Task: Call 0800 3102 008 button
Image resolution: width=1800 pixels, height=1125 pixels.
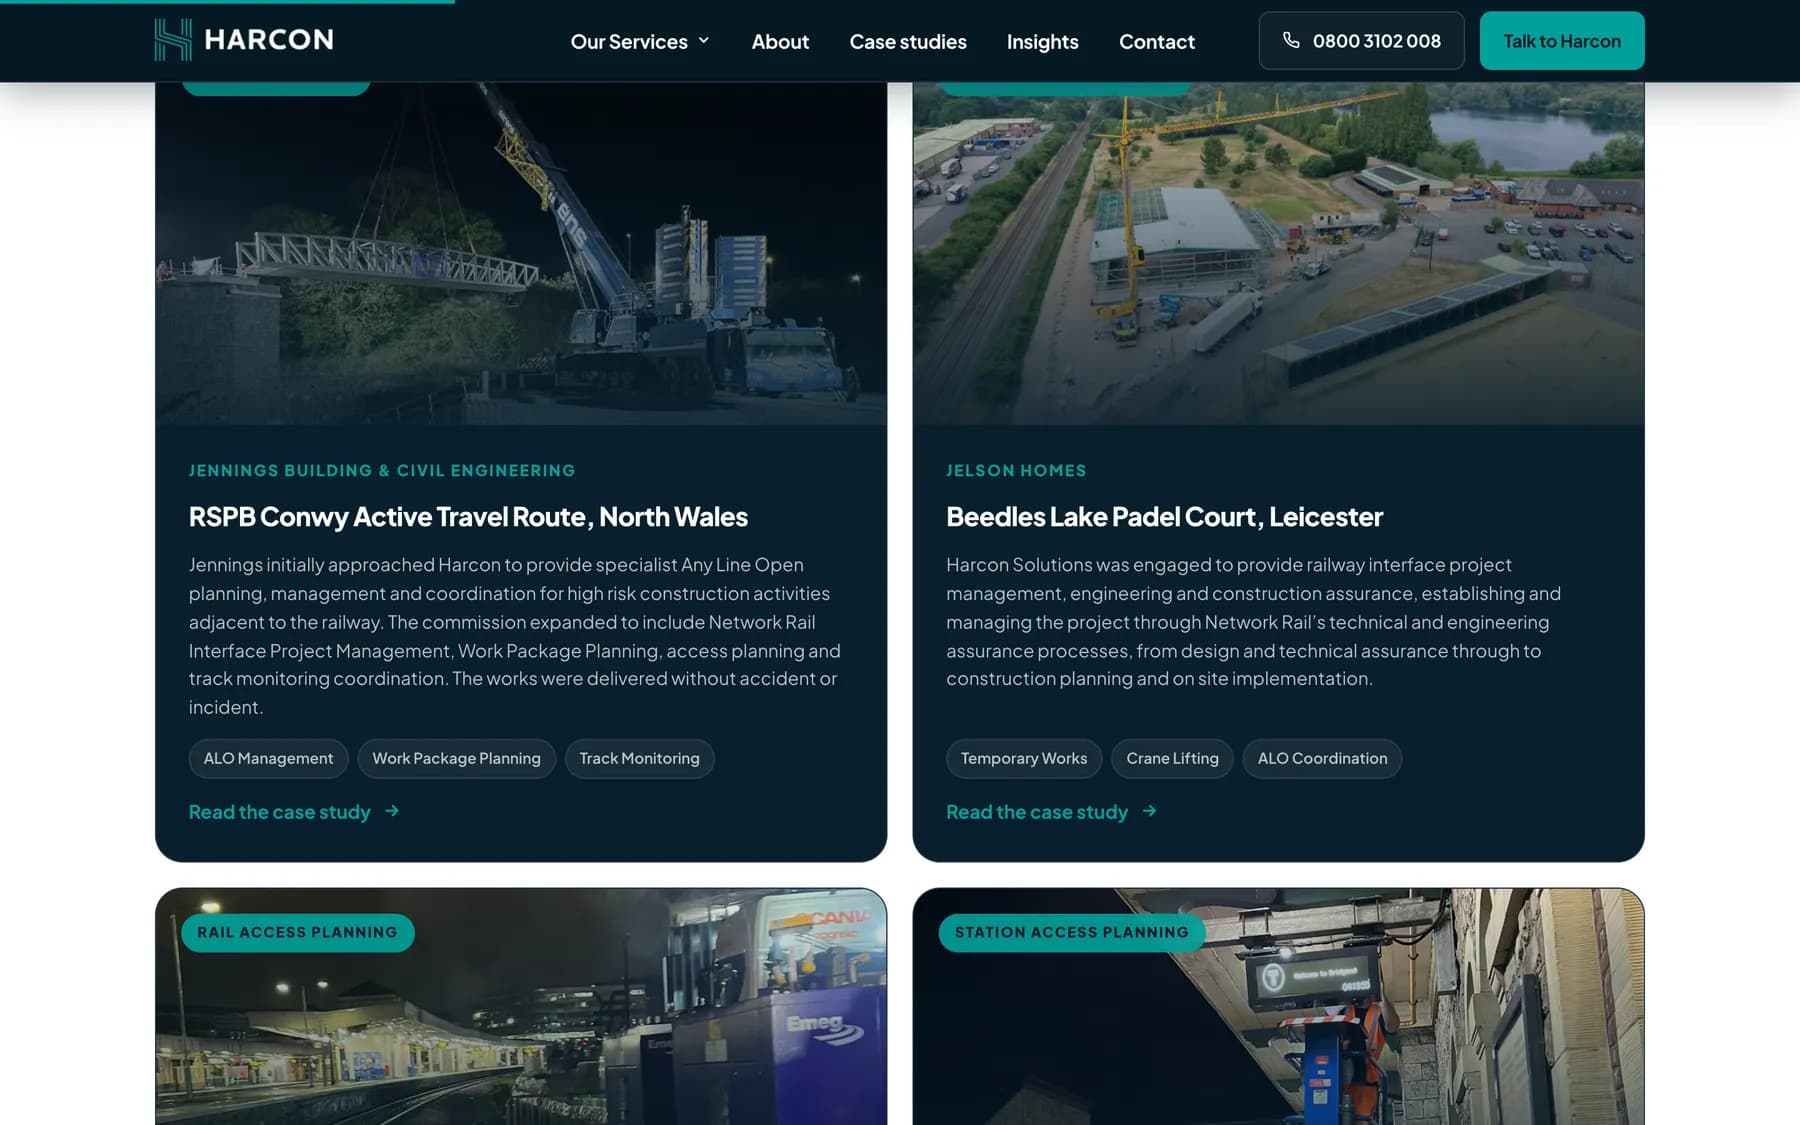Action: pyautogui.click(x=1361, y=41)
